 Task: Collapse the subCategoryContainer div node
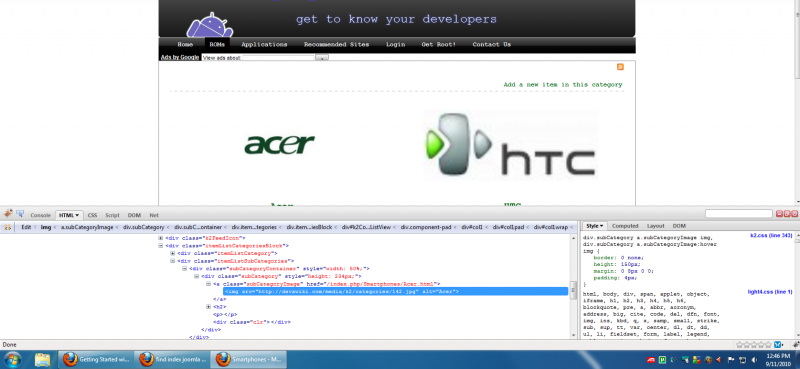tap(185, 268)
